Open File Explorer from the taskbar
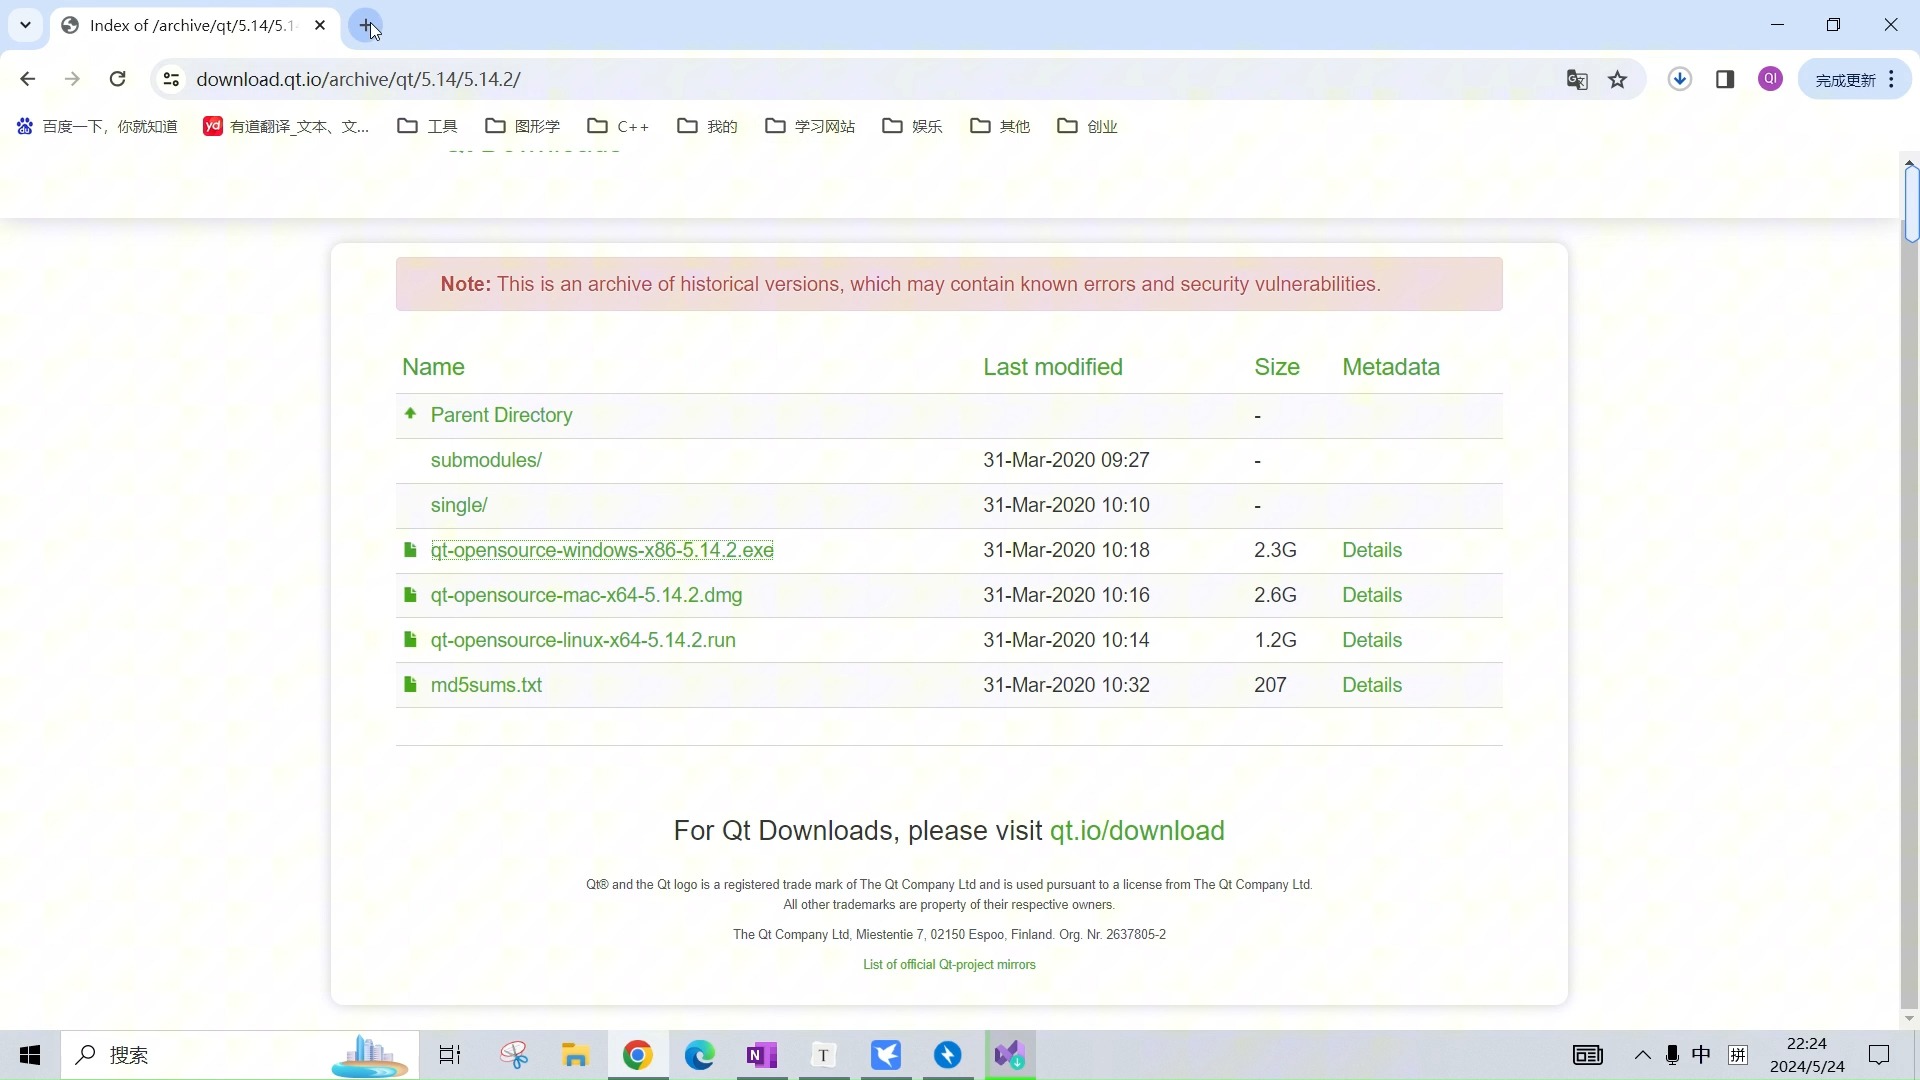The height and width of the screenshot is (1080, 1920). tap(576, 1055)
